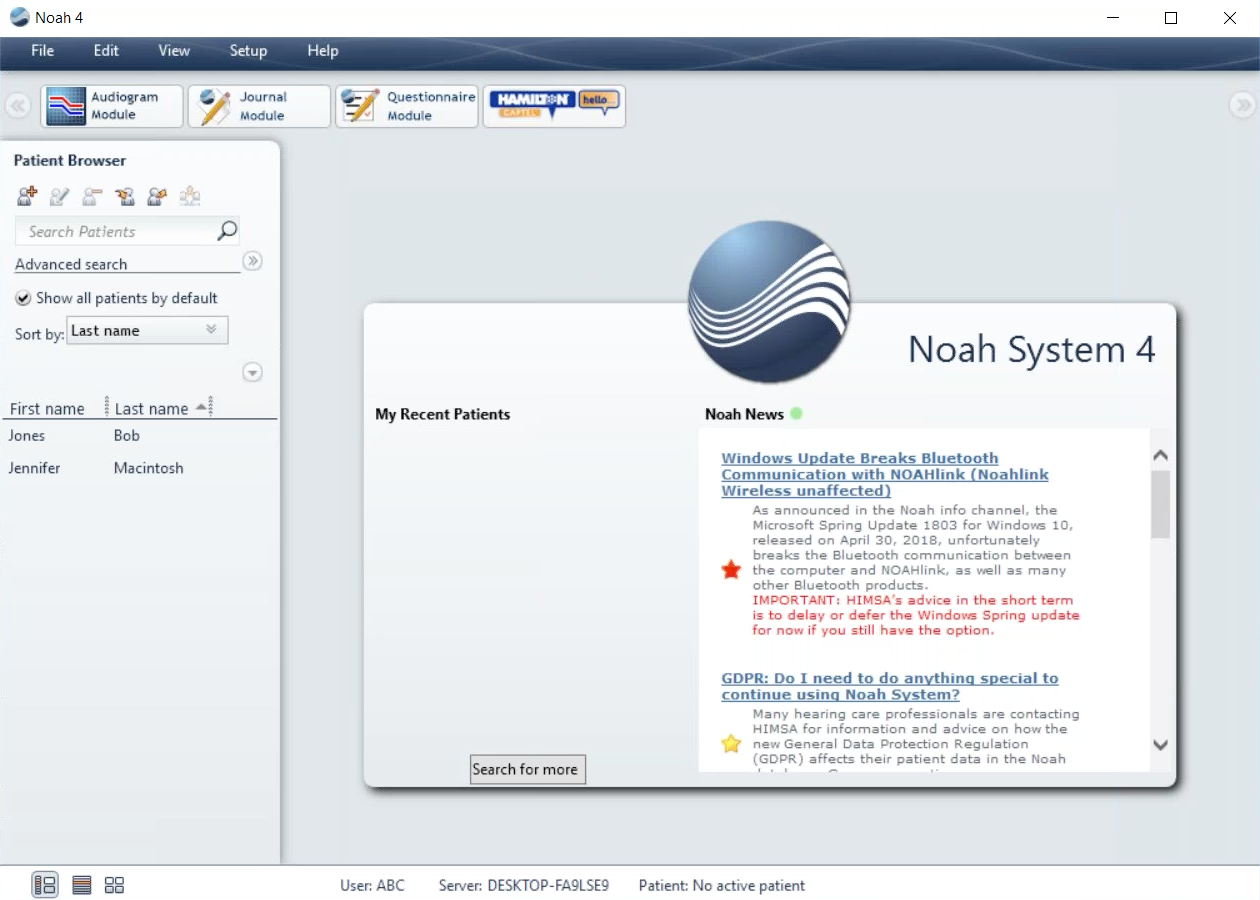Viewport: 1260px width, 900px height.
Task: Expand the patient browser options arrow
Action: (x=252, y=372)
